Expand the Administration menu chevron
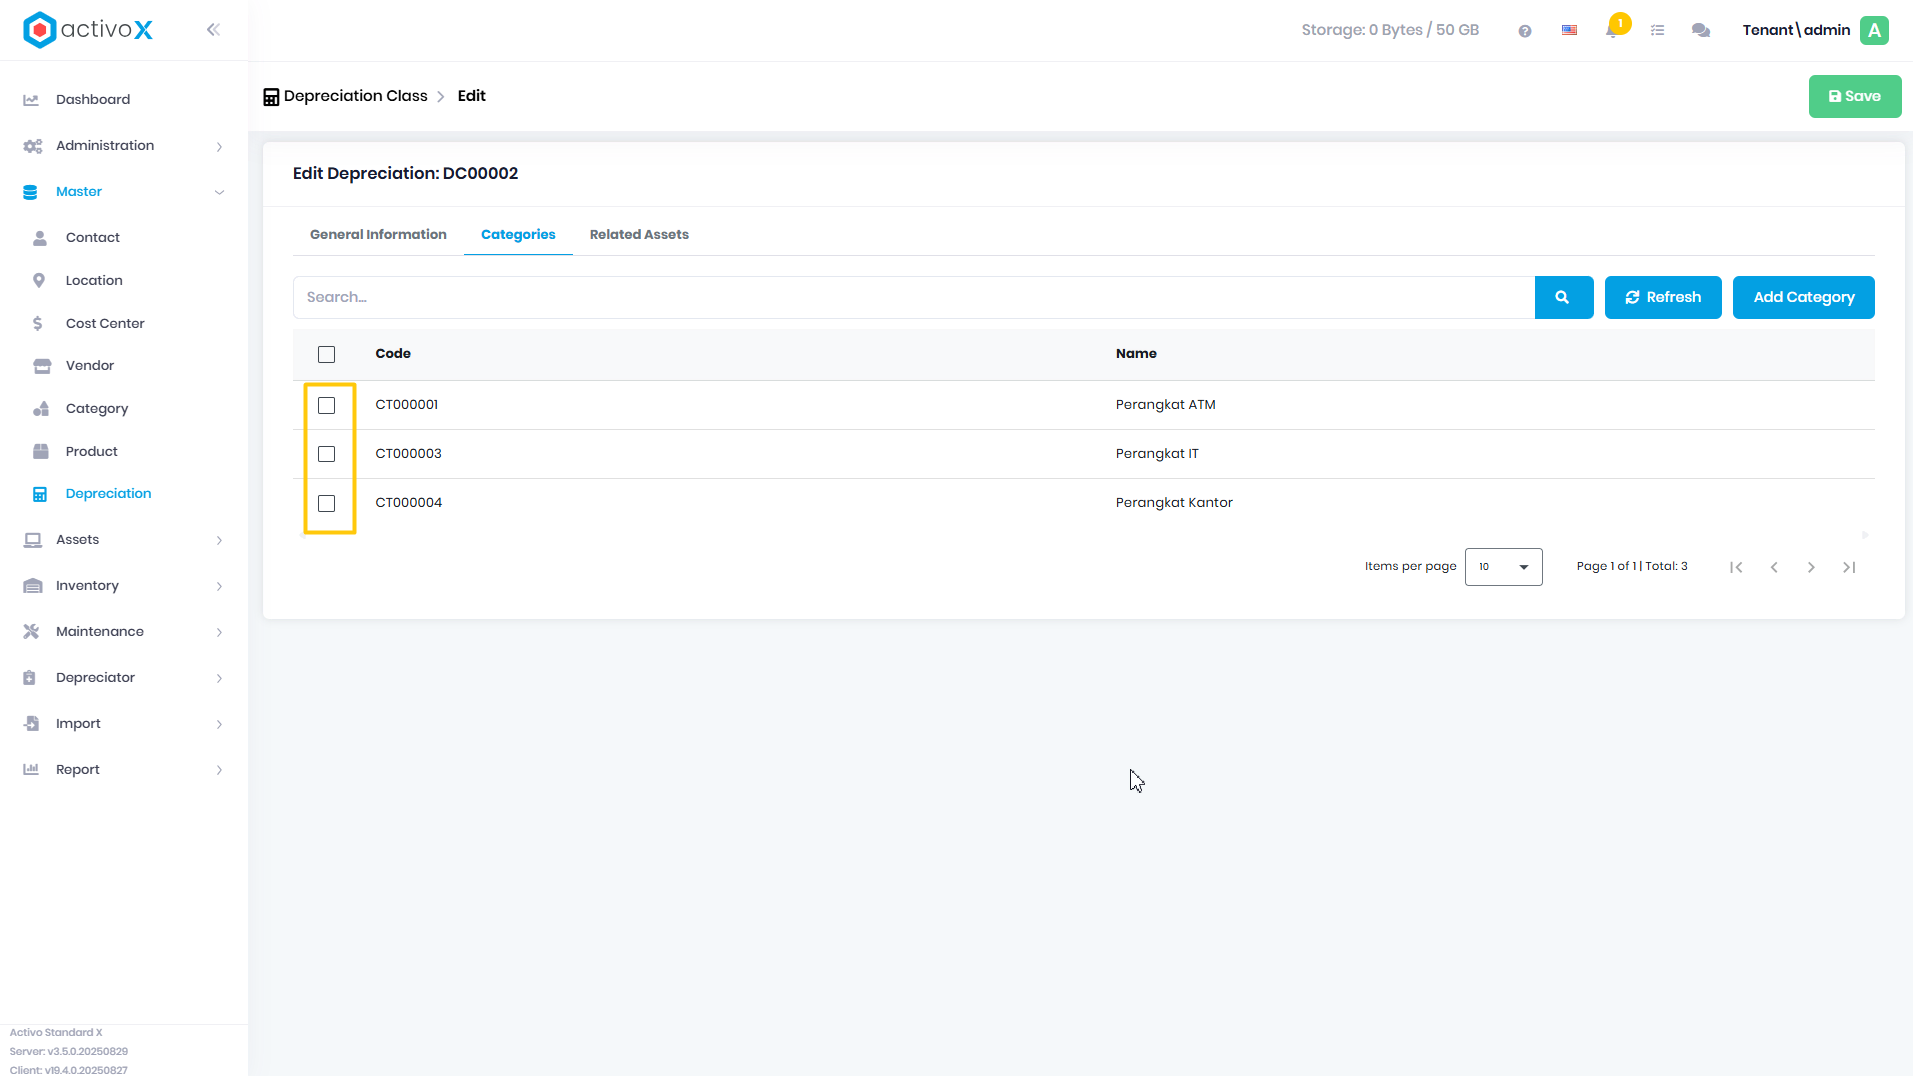This screenshot has width=1913, height=1076. [219, 147]
